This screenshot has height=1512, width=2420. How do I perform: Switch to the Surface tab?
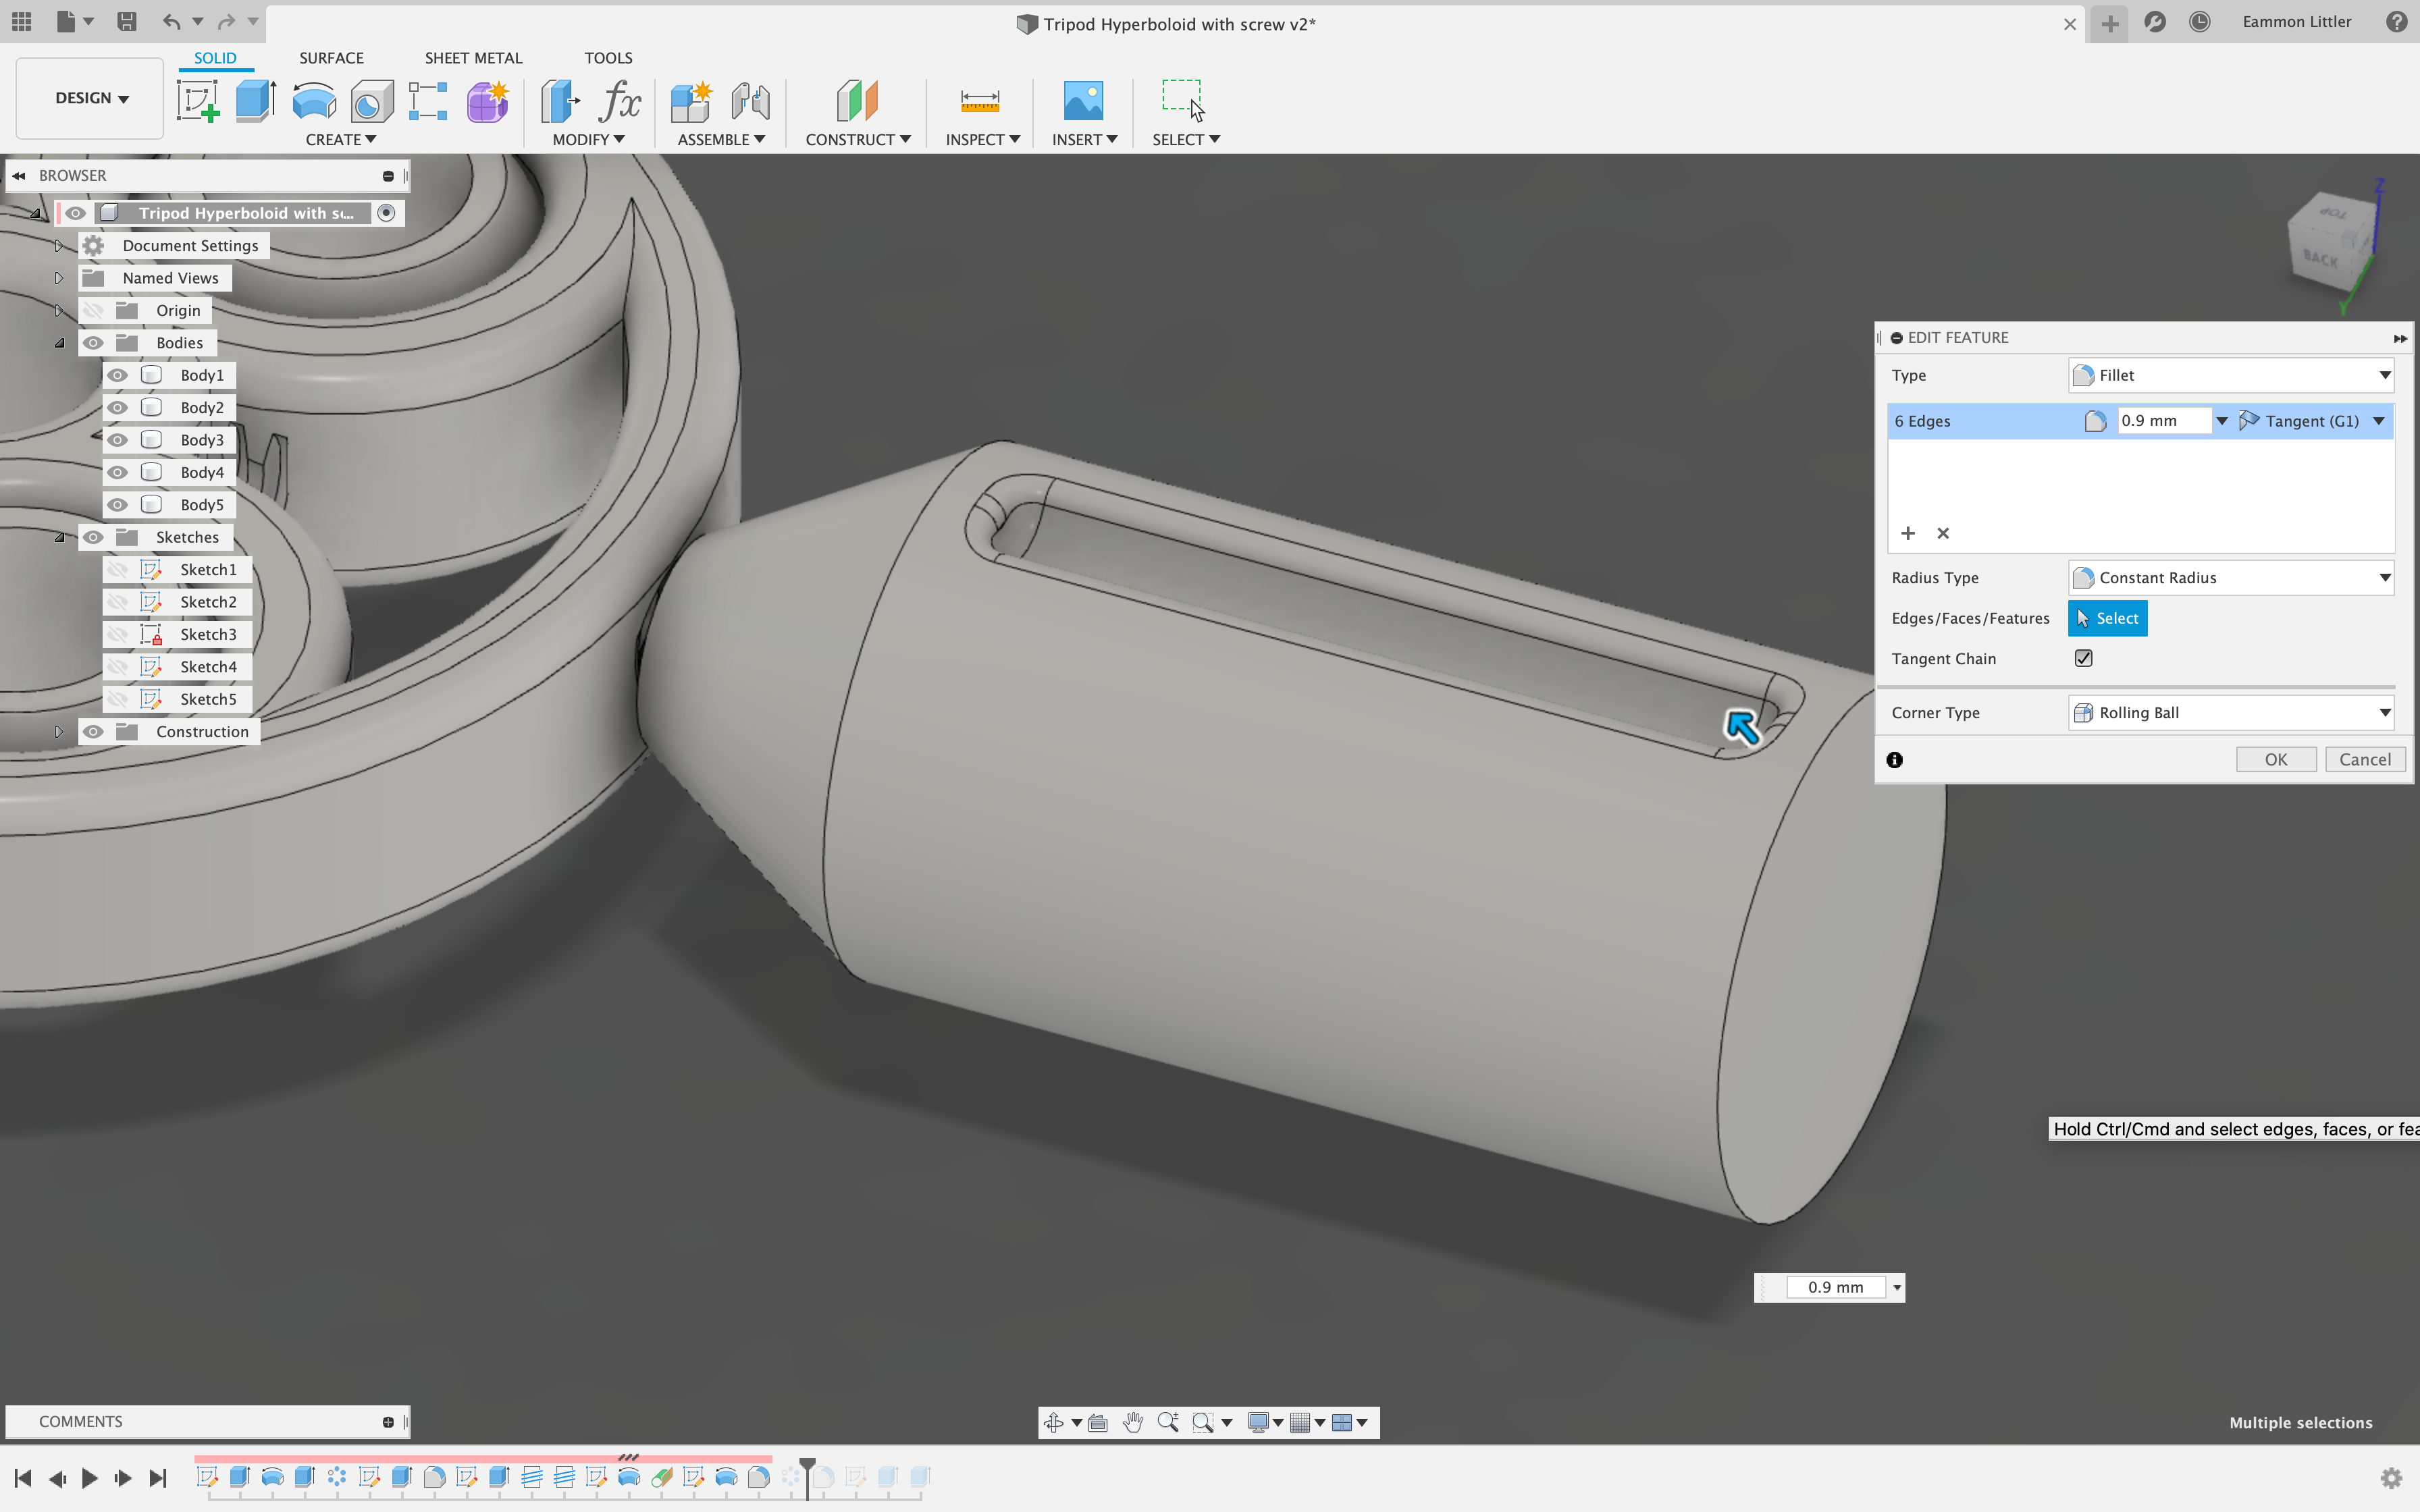[330, 57]
